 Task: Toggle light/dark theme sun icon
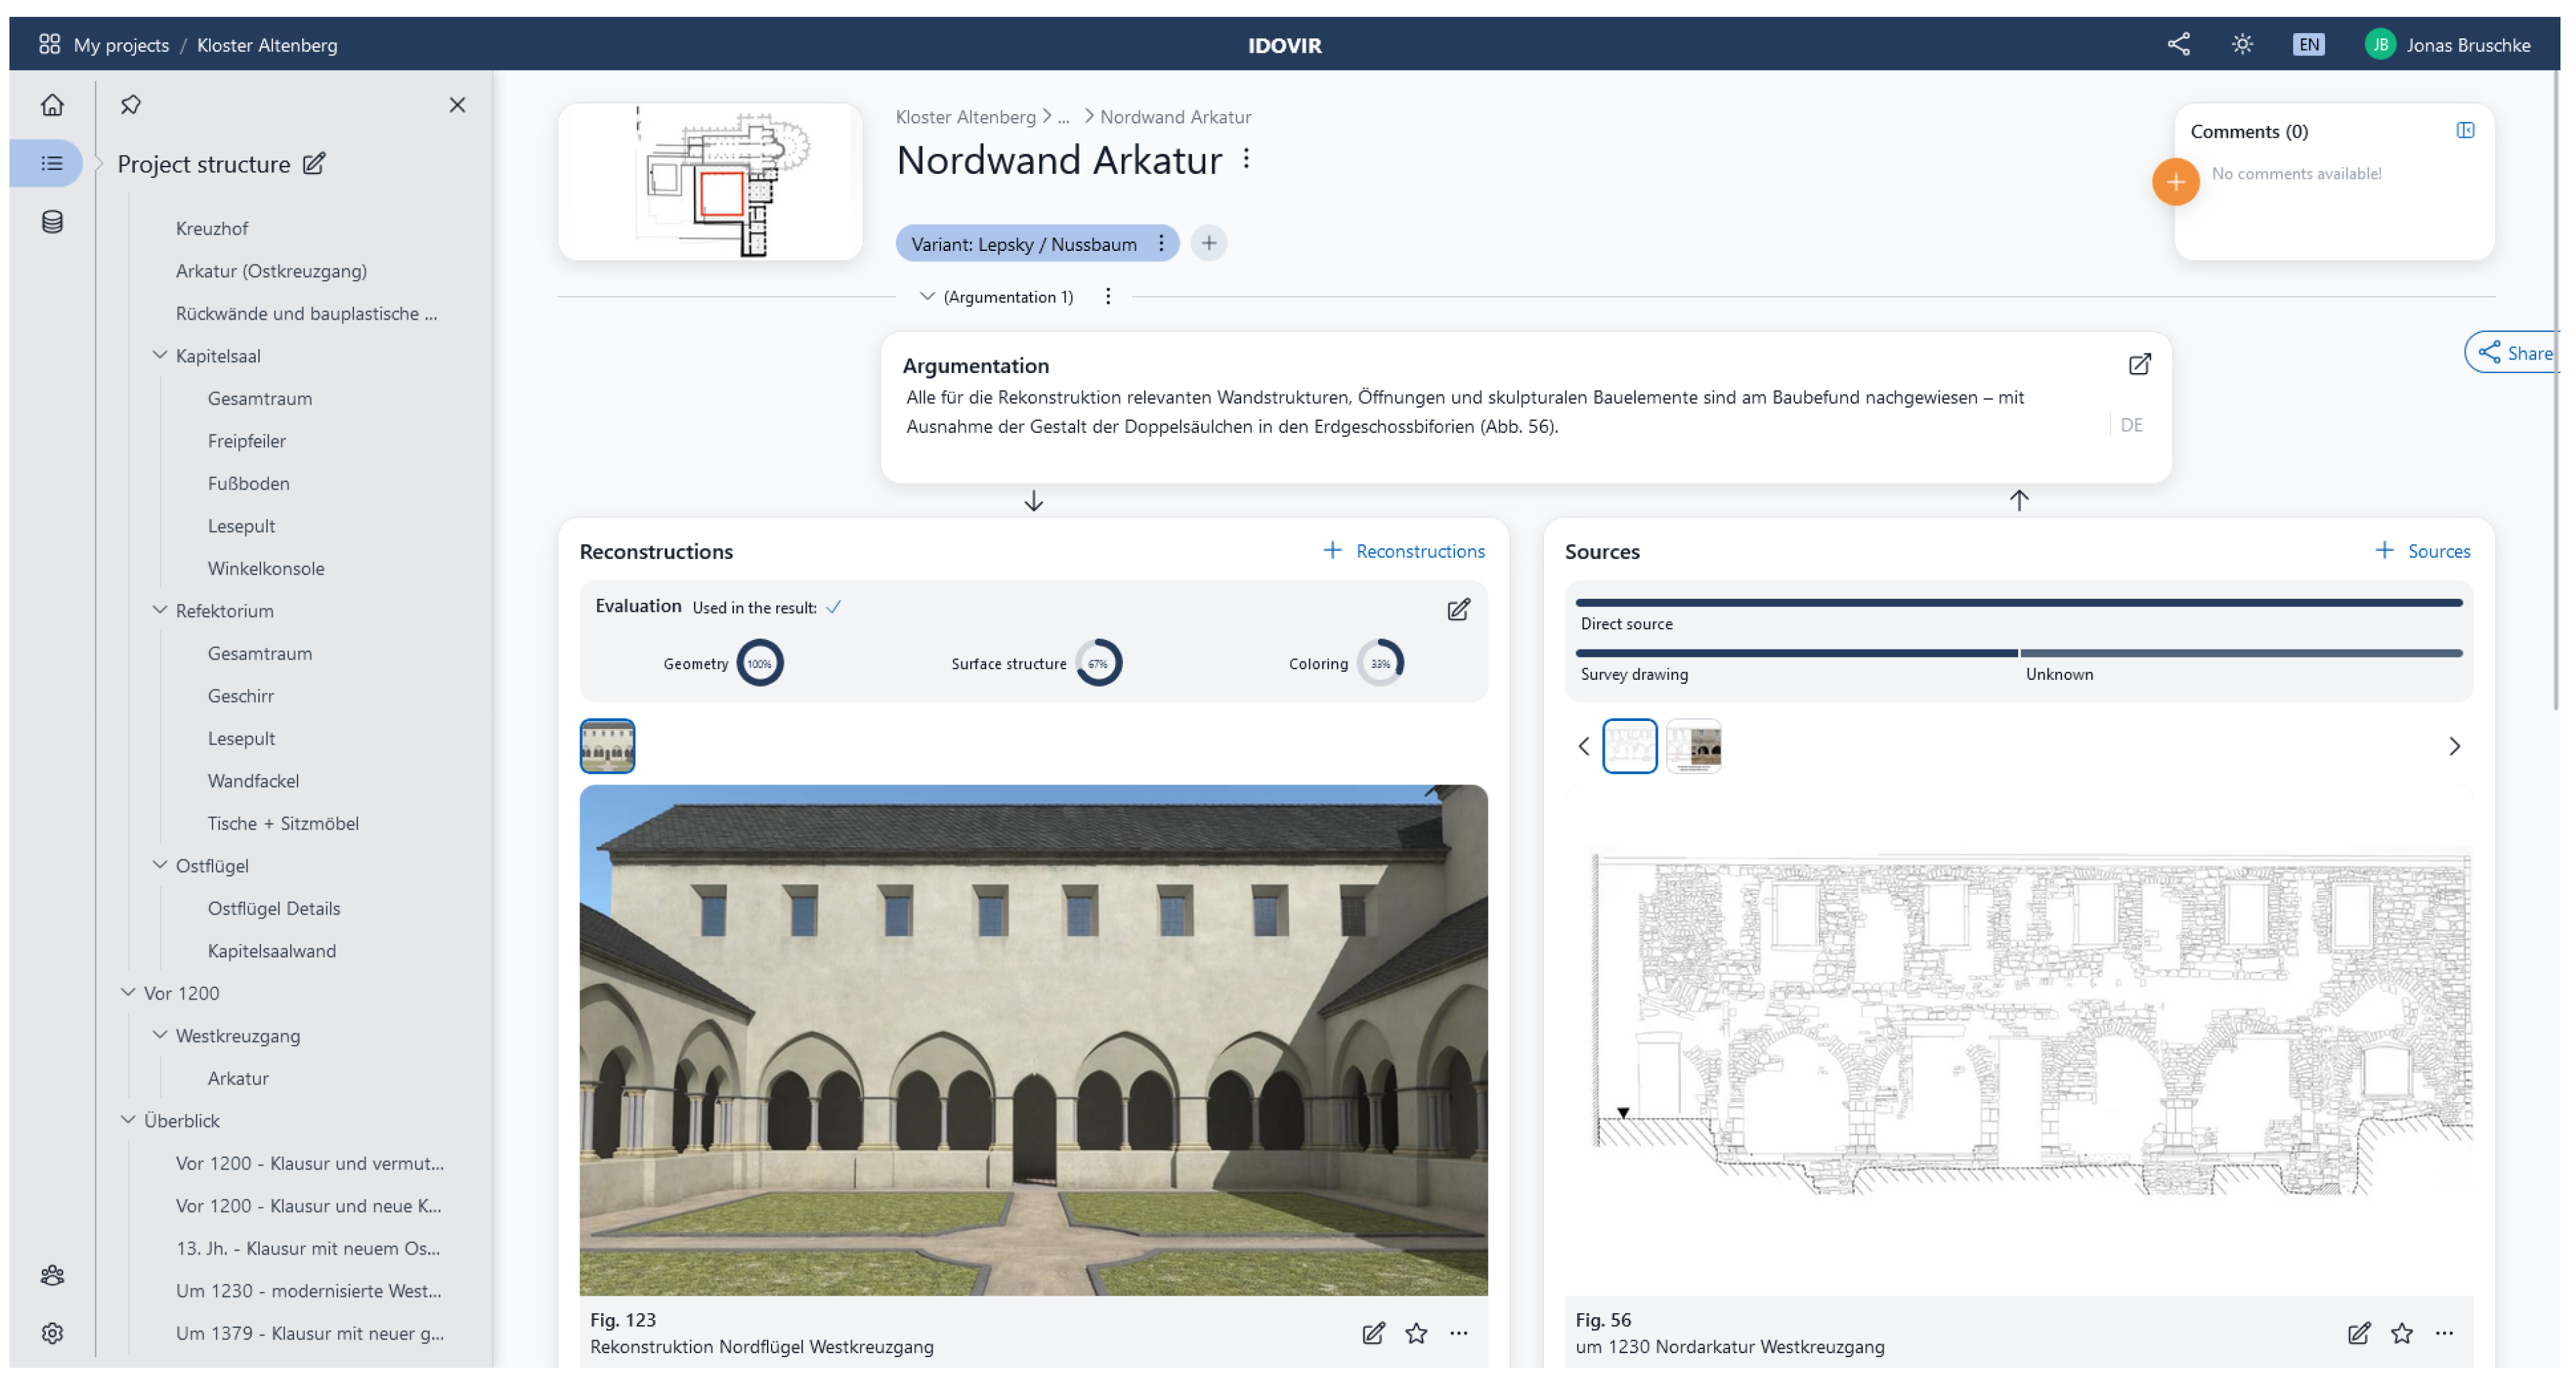click(x=2242, y=44)
